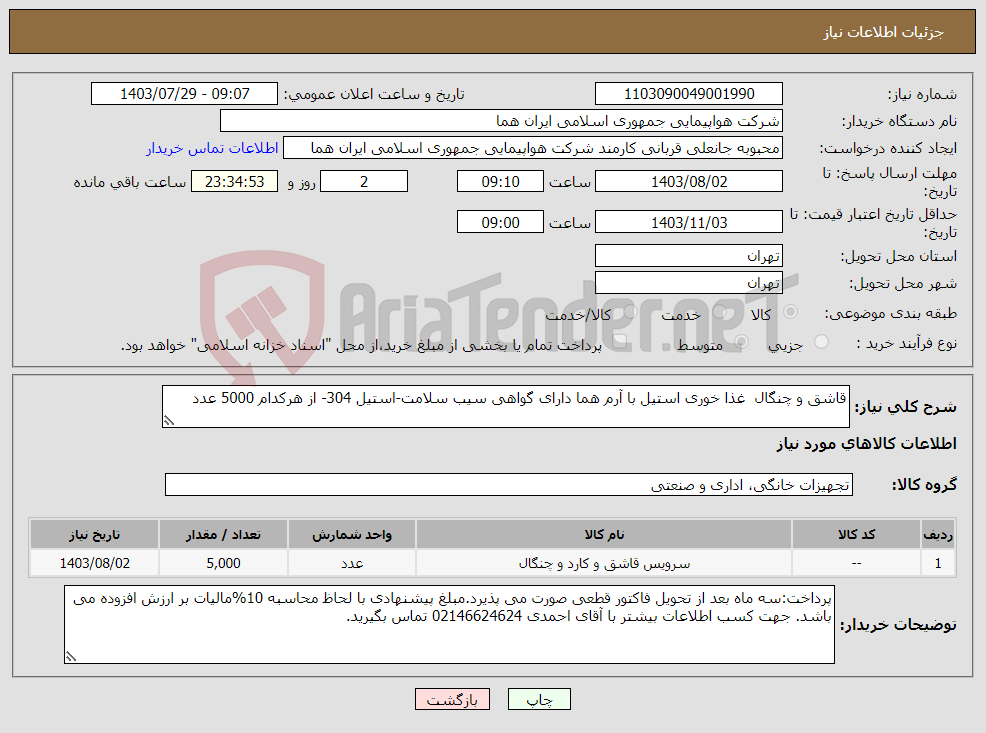Click the goods group field تجهیزات خانگی، اداری و صنعتی
This screenshot has width=986, height=733.
[509, 485]
